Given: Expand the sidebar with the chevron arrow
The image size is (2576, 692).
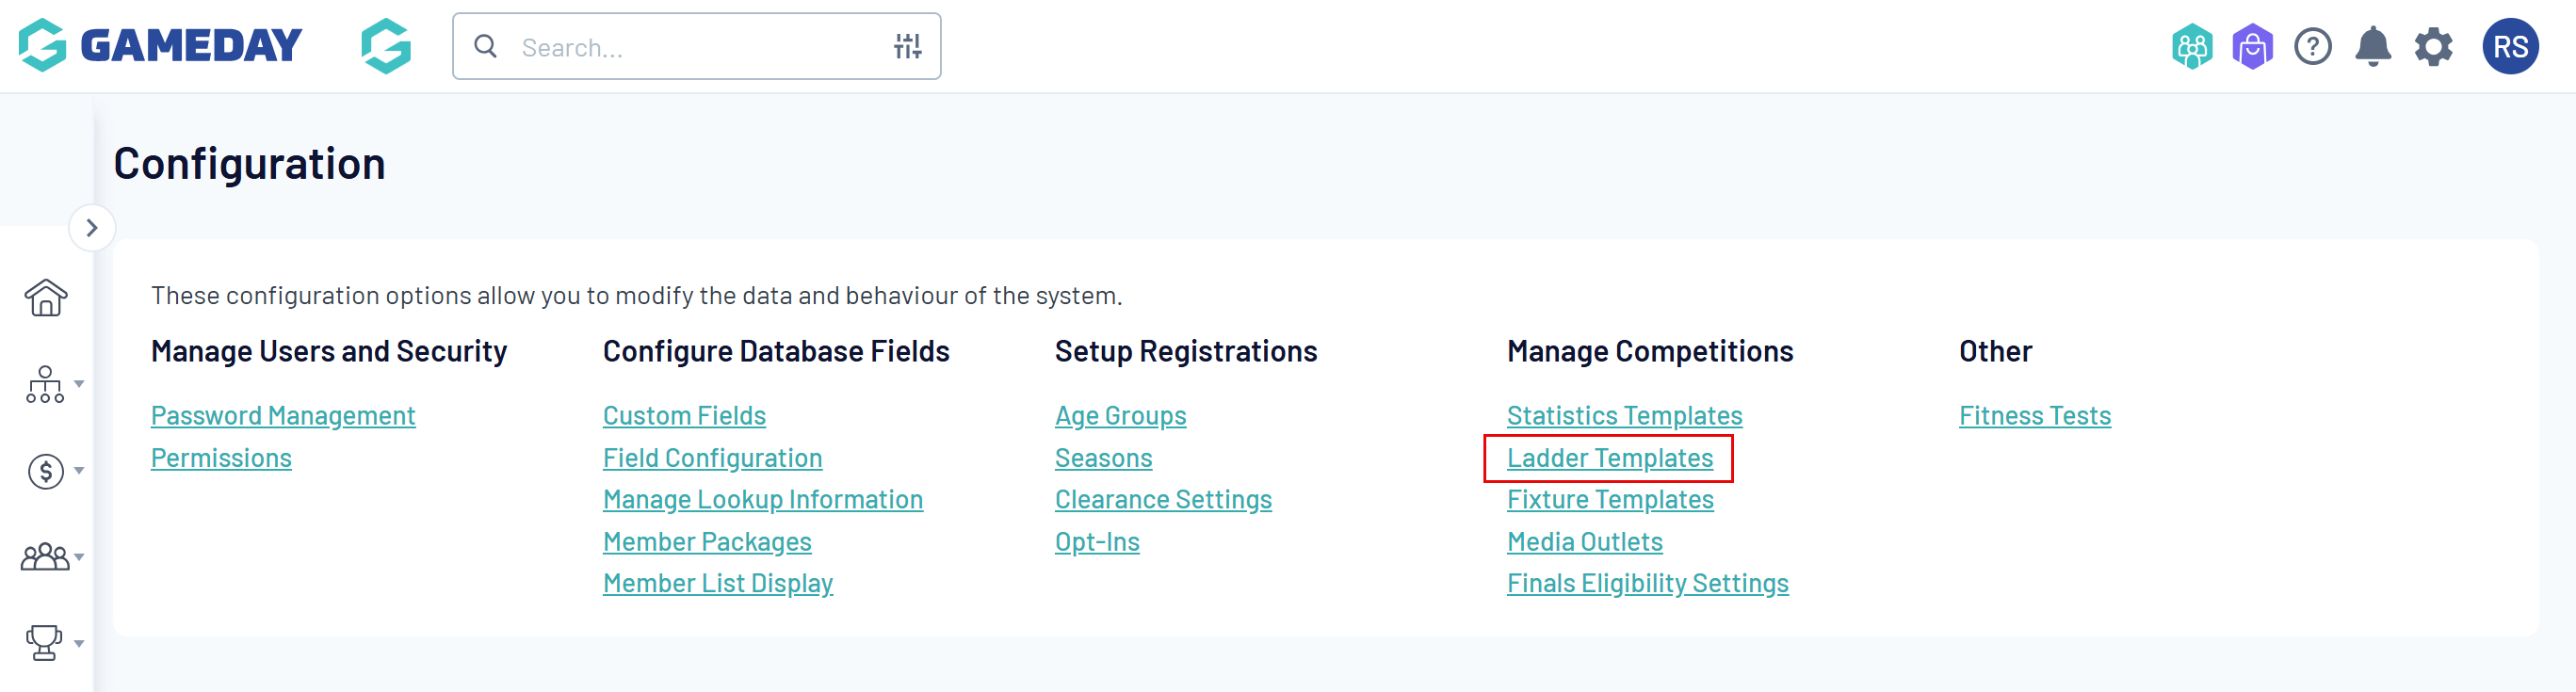Looking at the screenshot, I should click(x=92, y=228).
